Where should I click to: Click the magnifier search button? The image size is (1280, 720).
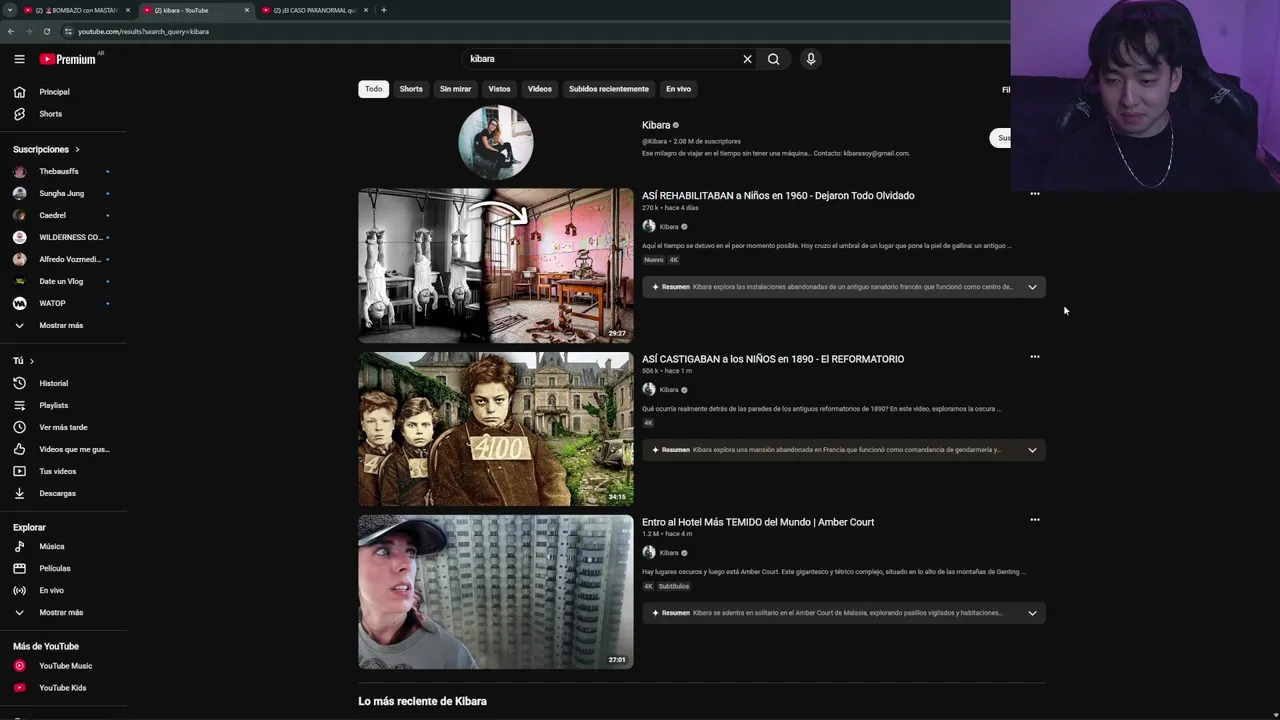(773, 59)
